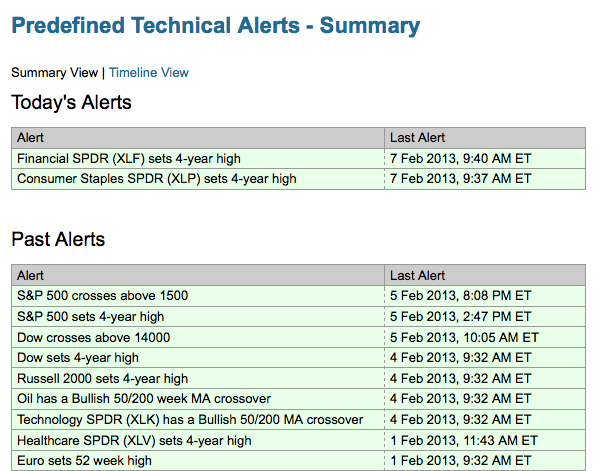The width and height of the screenshot is (608, 471).
Task: Click the Today's Alerts heading
Action: pos(71,103)
